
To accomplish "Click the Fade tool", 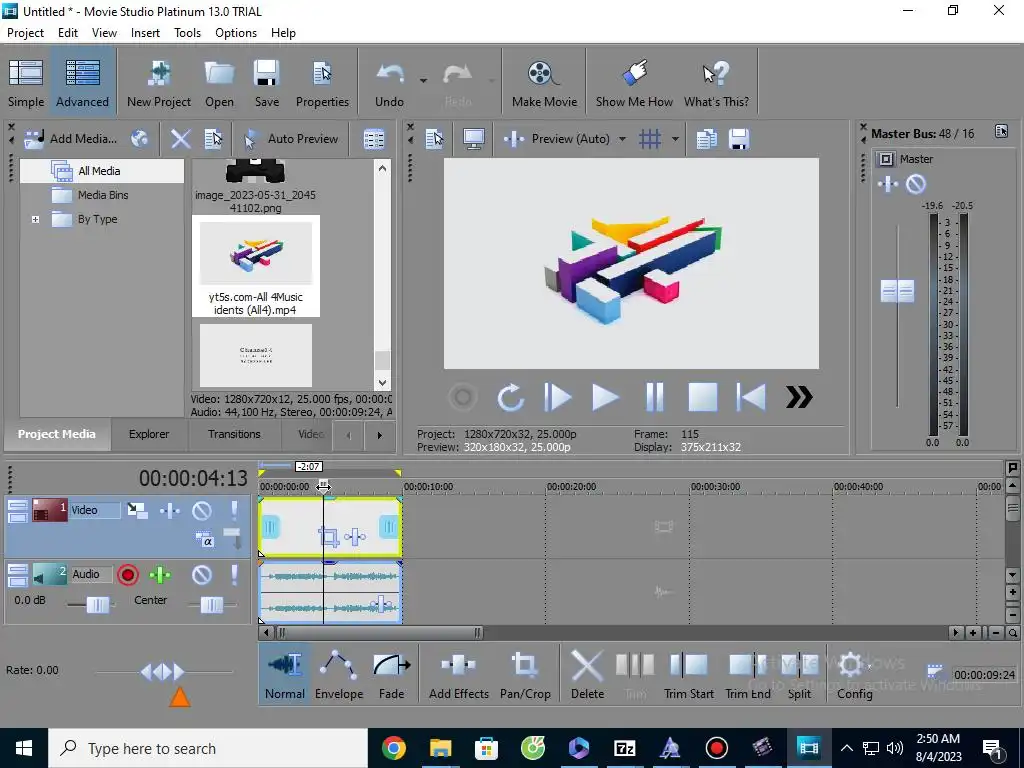I will [391, 675].
